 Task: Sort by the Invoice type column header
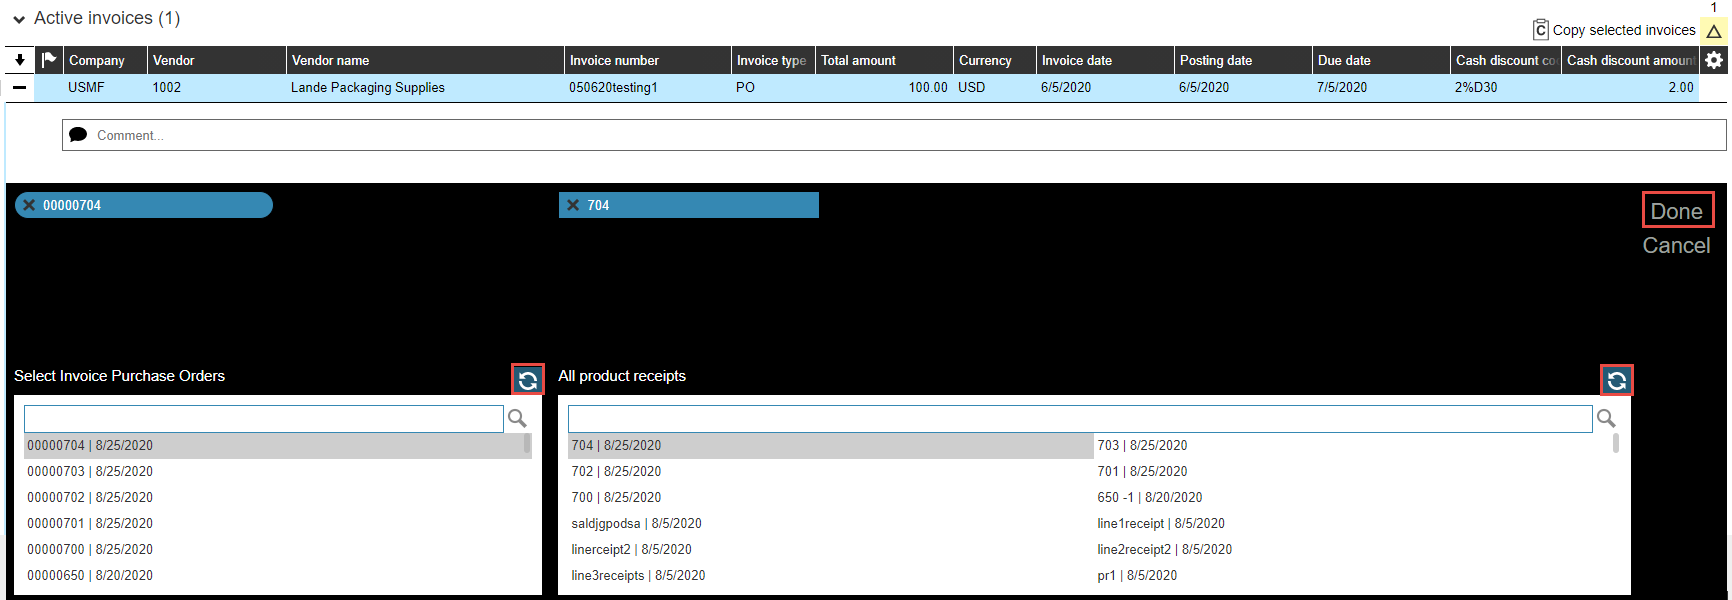(771, 60)
